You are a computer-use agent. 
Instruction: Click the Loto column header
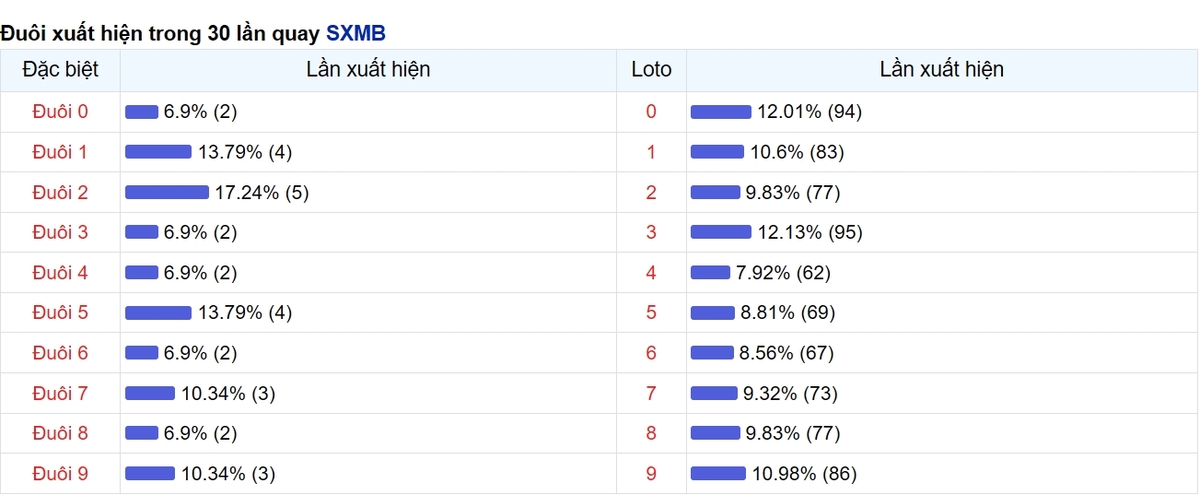tap(652, 70)
